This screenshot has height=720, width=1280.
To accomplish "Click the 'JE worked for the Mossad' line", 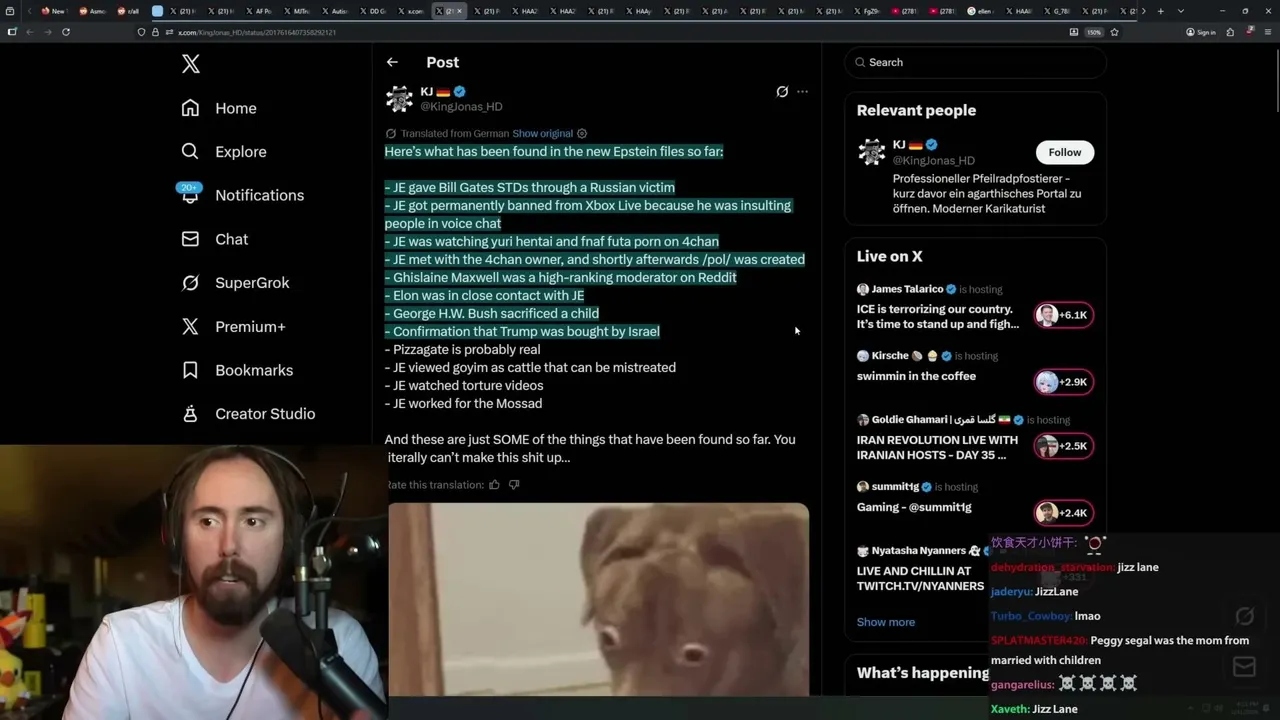I will (x=463, y=403).
